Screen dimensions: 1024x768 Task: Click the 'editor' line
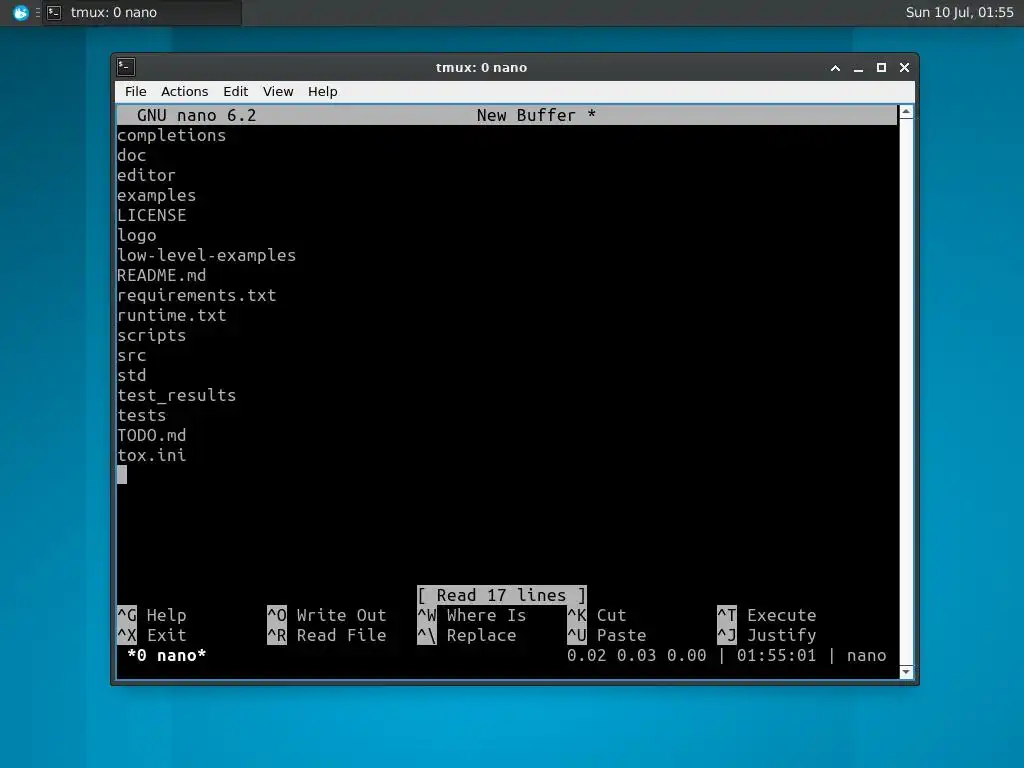tap(146, 176)
